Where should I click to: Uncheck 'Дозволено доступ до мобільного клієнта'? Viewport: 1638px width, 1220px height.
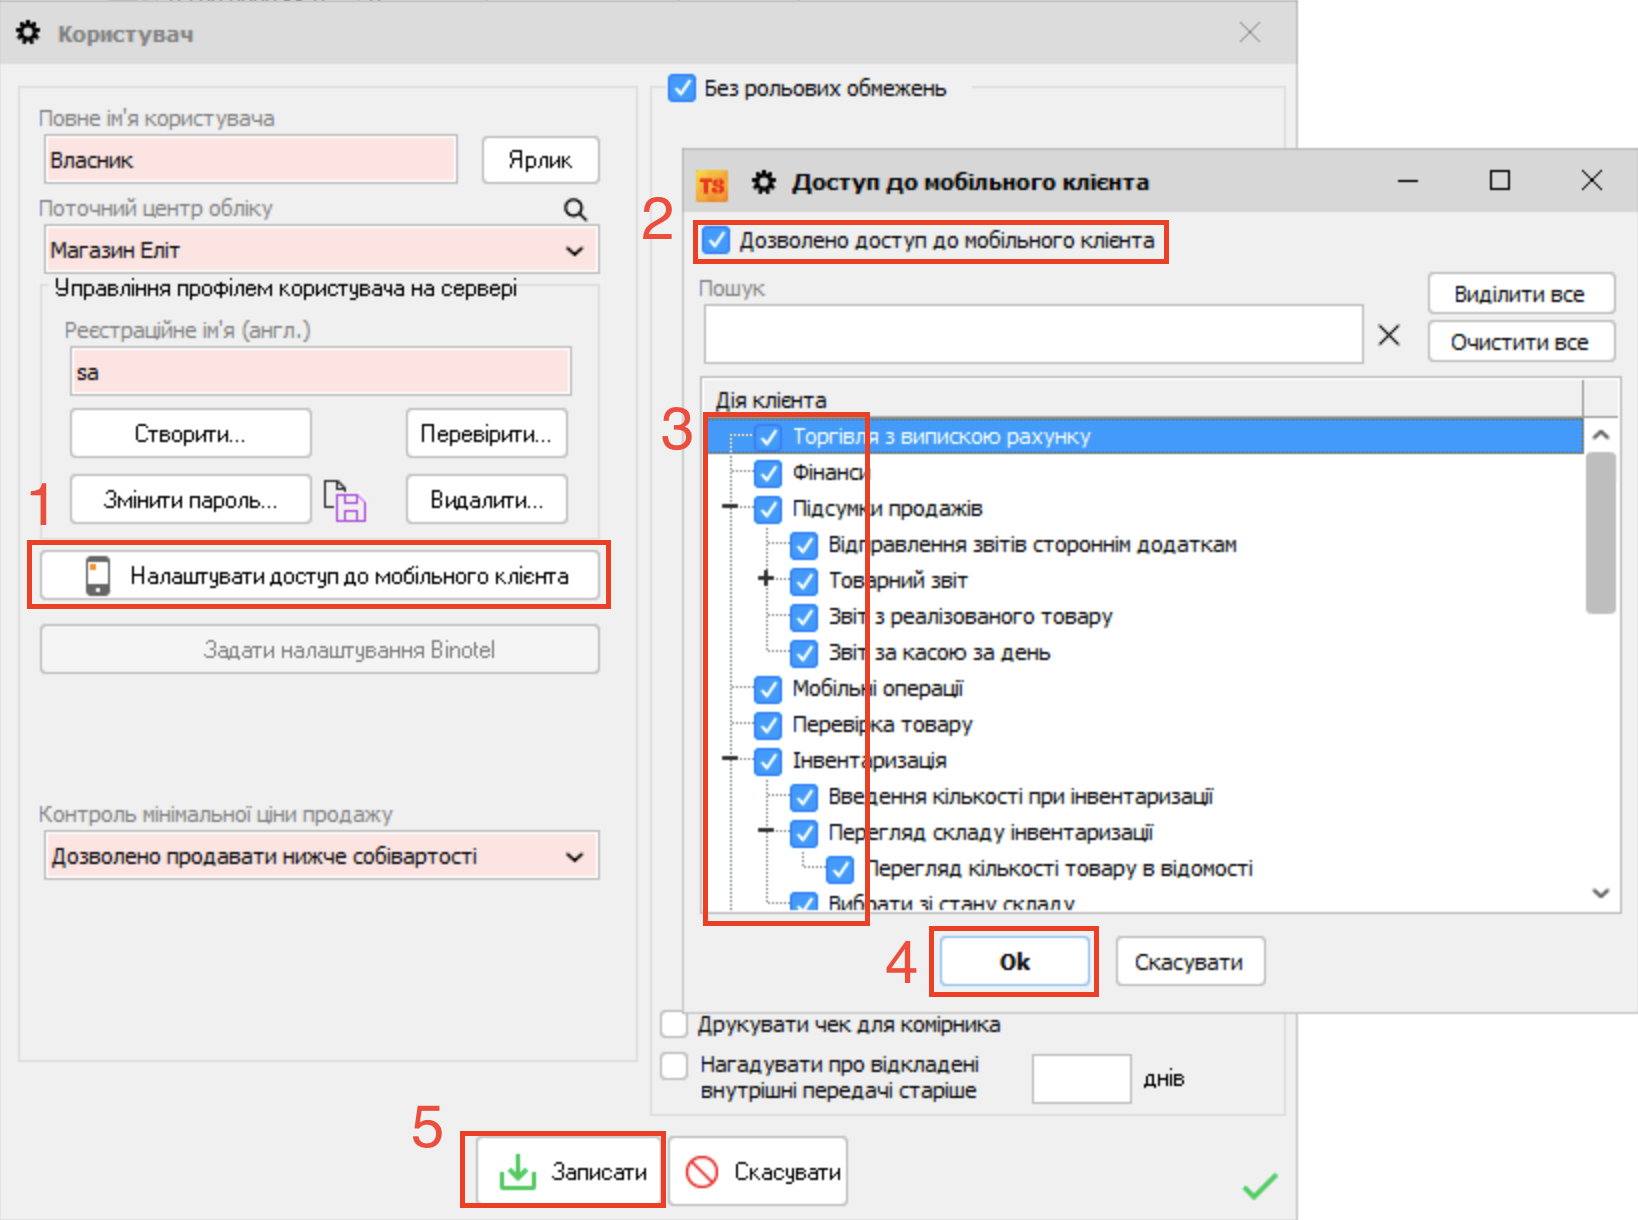point(716,241)
